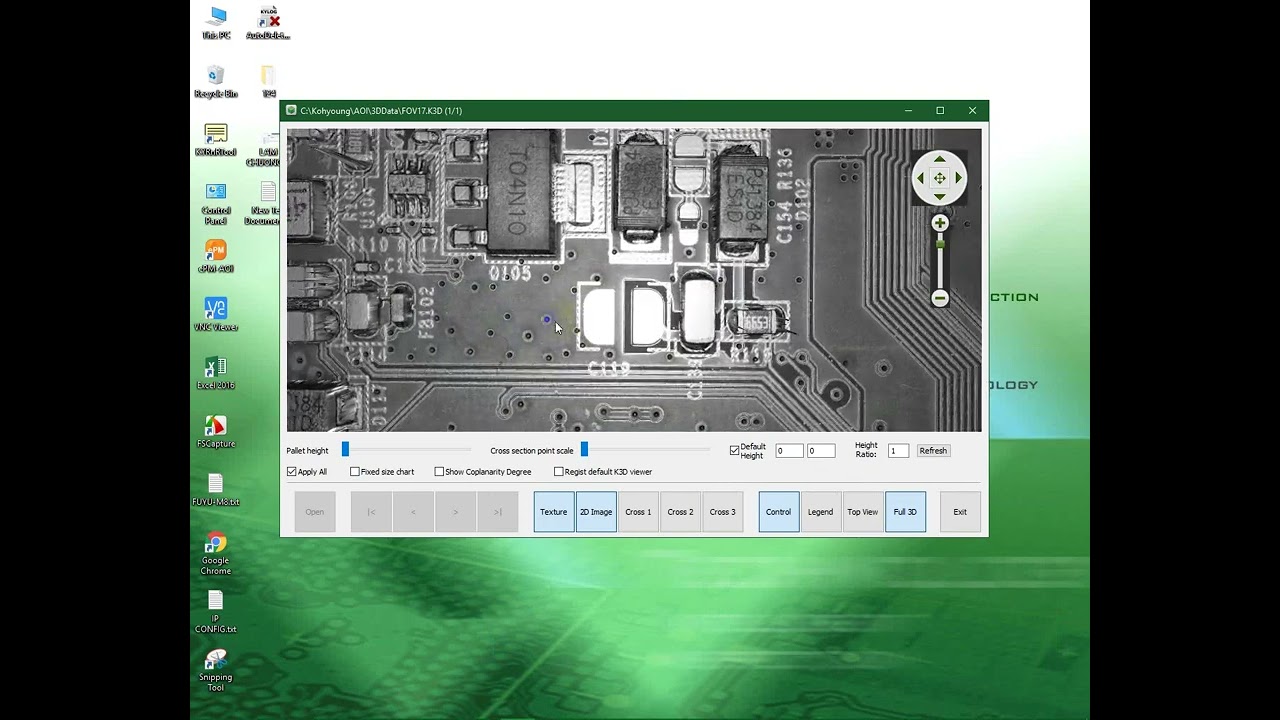Click the previous < navigation button

[x=413, y=512]
